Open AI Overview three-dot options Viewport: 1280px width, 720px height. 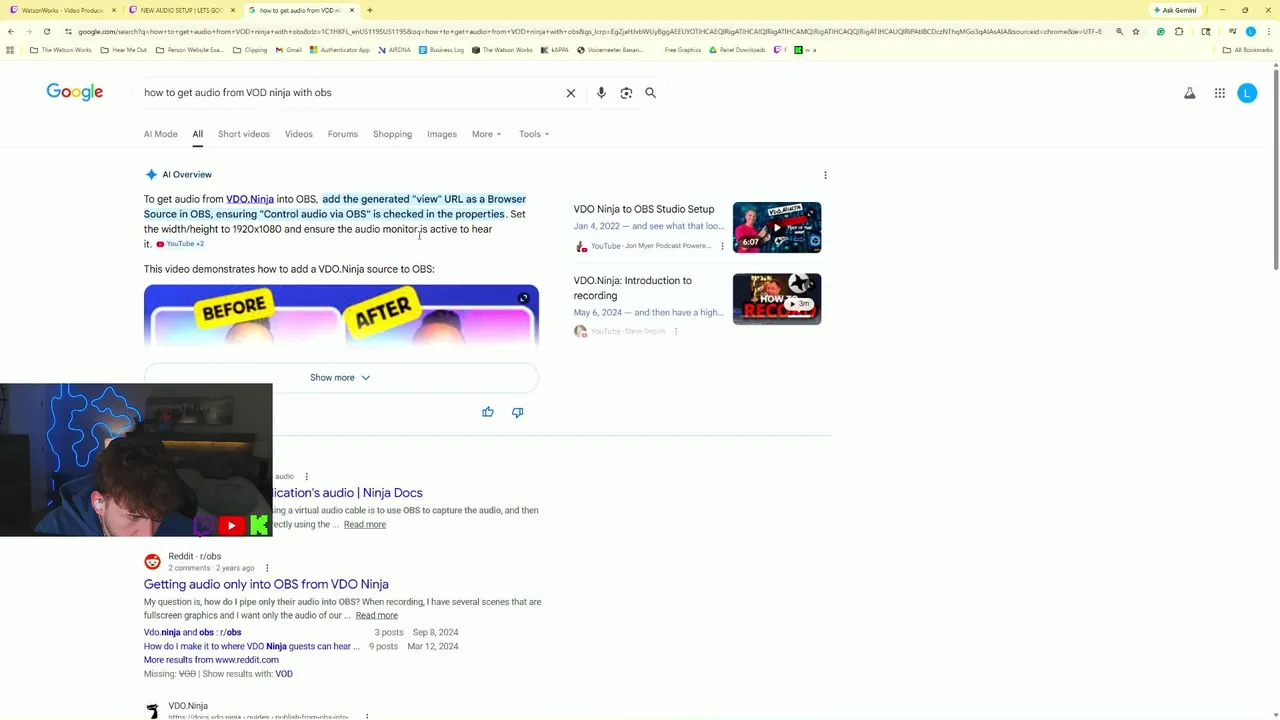tap(825, 175)
